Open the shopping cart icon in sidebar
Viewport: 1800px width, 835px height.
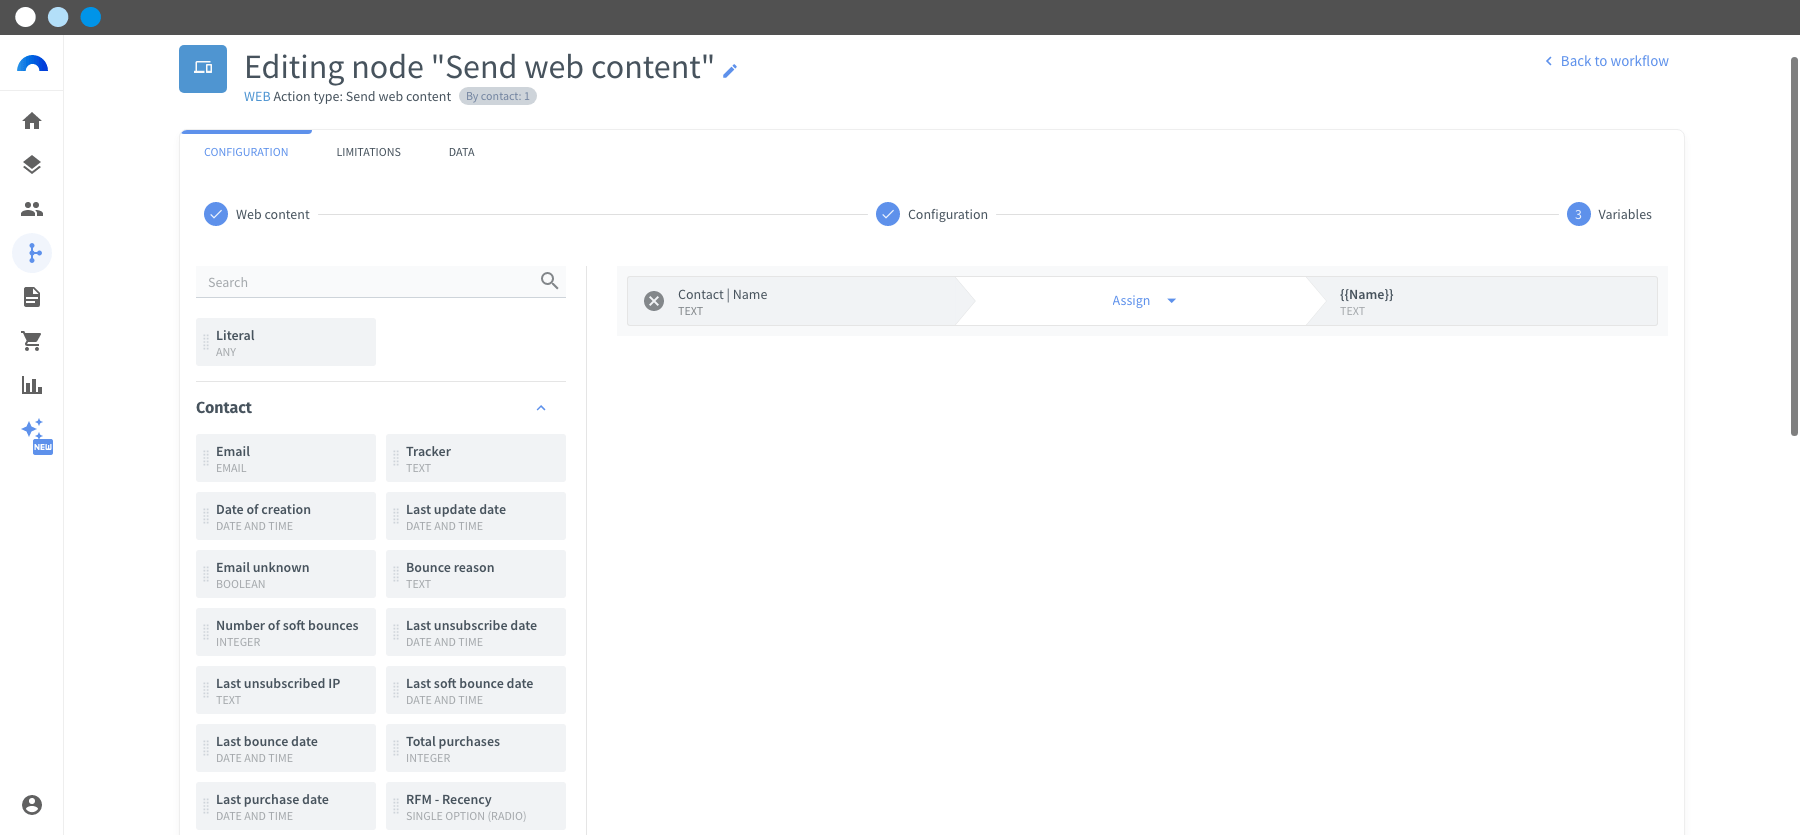(x=32, y=341)
